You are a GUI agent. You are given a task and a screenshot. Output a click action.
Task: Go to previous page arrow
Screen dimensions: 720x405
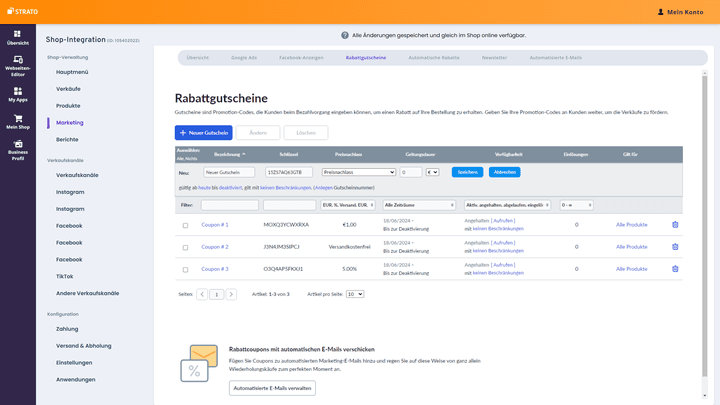click(202, 294)
